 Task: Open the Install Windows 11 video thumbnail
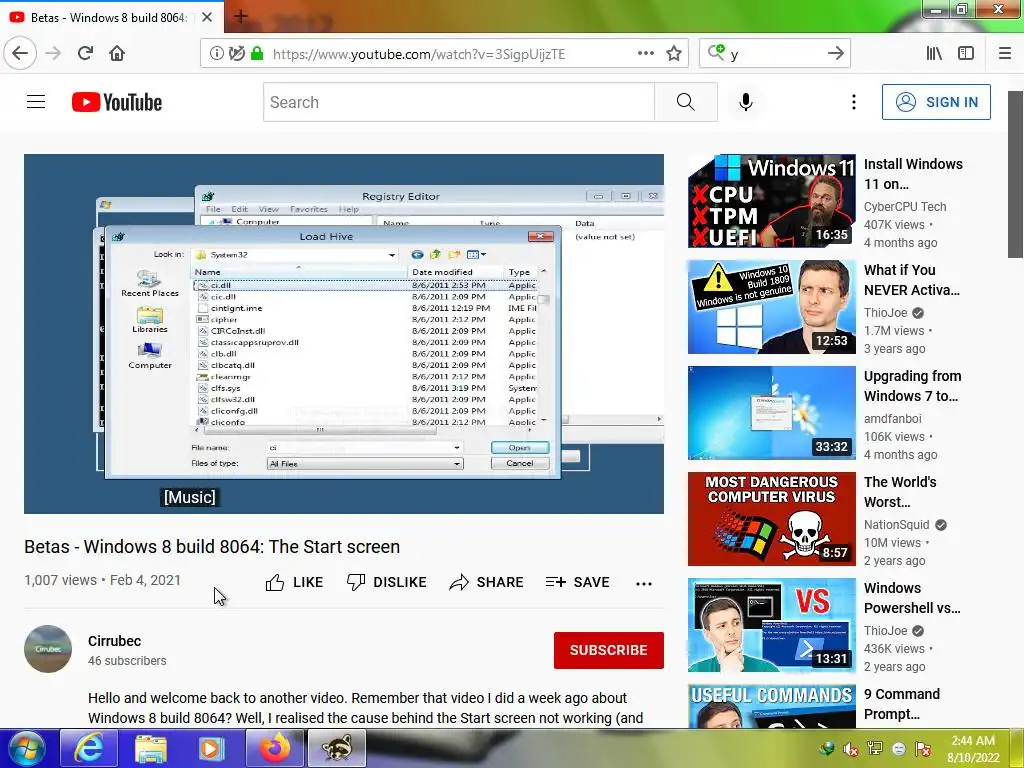[771, 201]
